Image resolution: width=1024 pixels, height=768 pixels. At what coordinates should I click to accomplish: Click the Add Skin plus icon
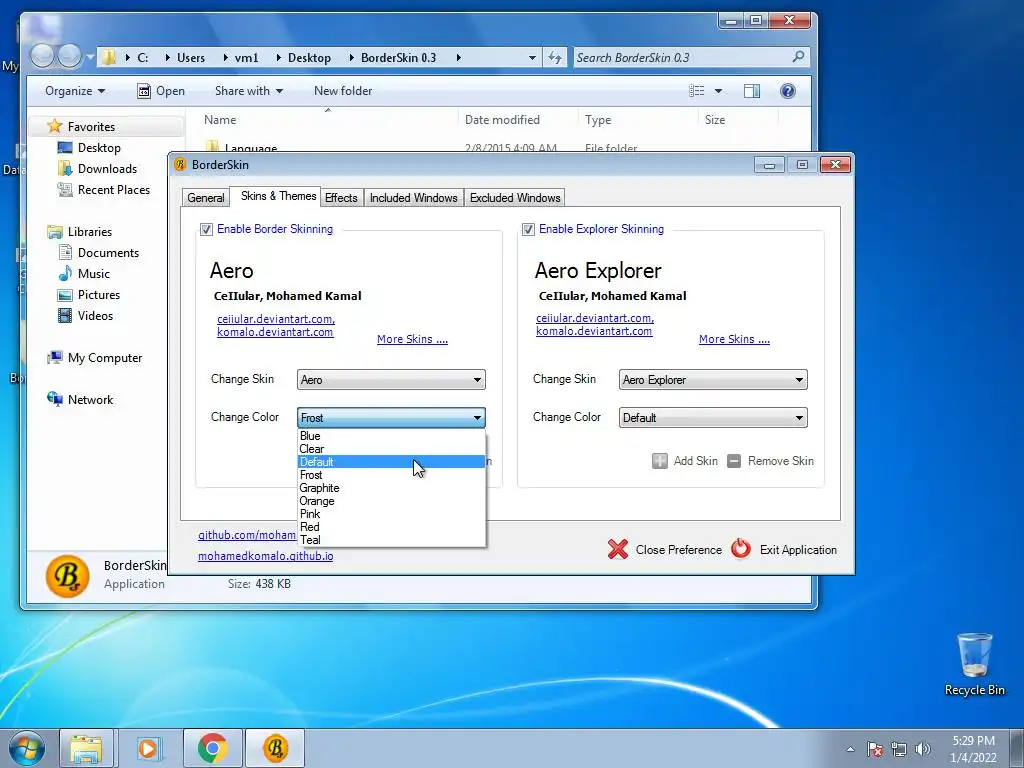tap(660, 461)
